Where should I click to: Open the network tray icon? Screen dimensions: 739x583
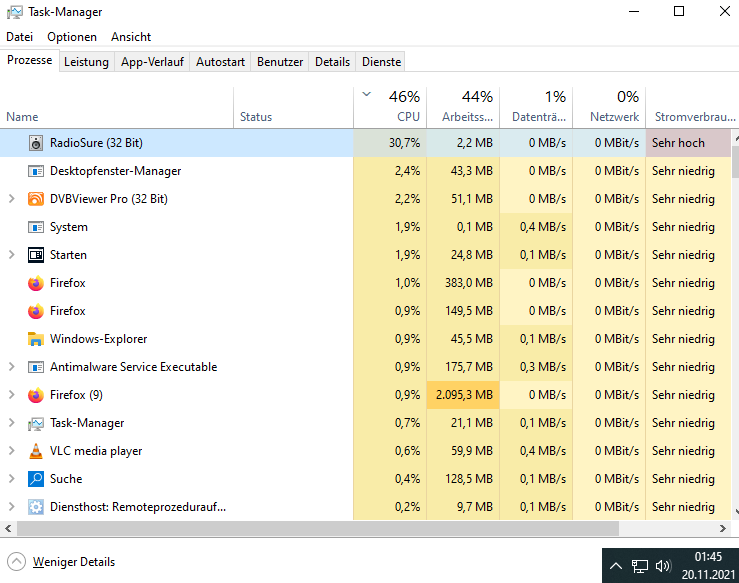pos(640,566)
